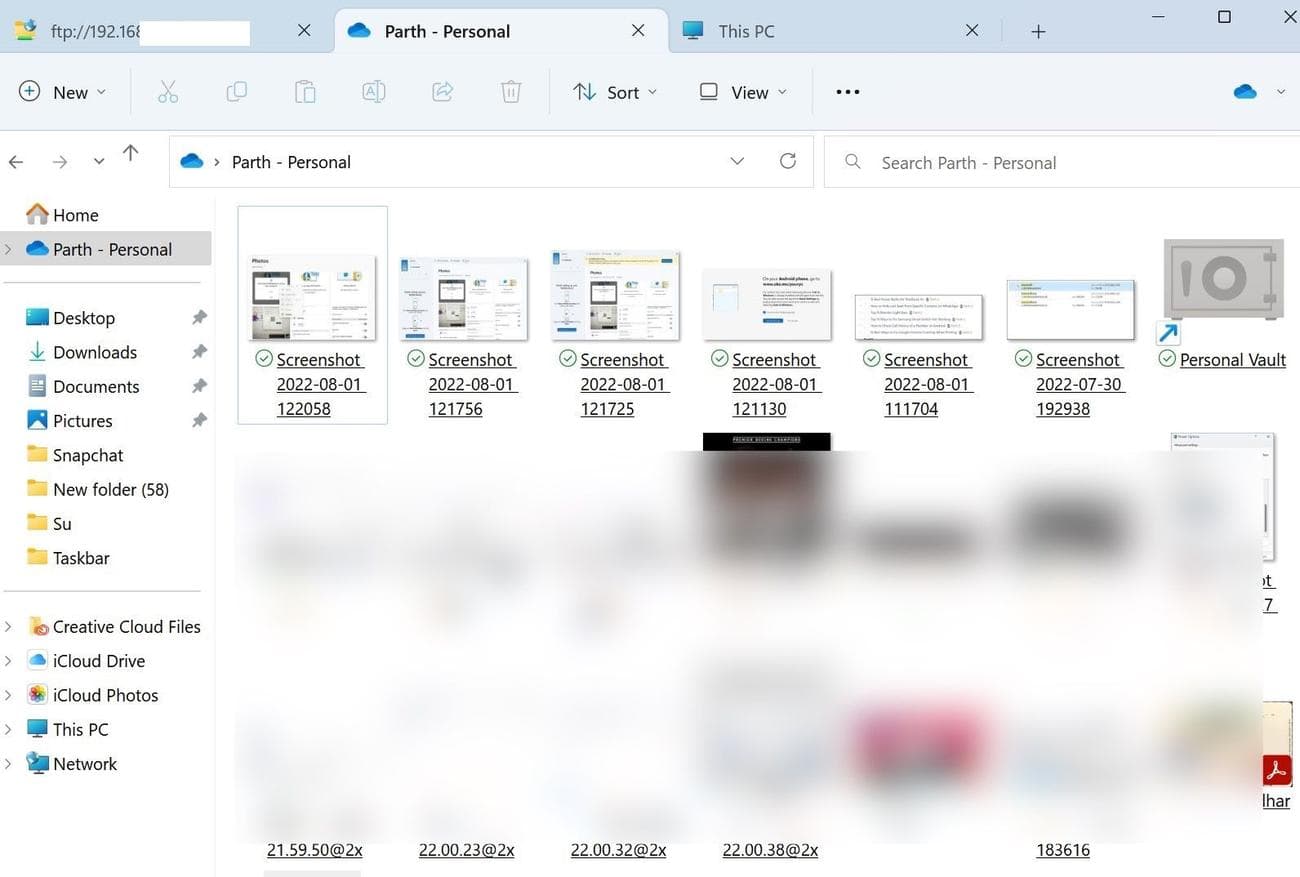Cut the selected file
Screen dimensions: 1300x877
pyautogui.click(x=167, y=91)
